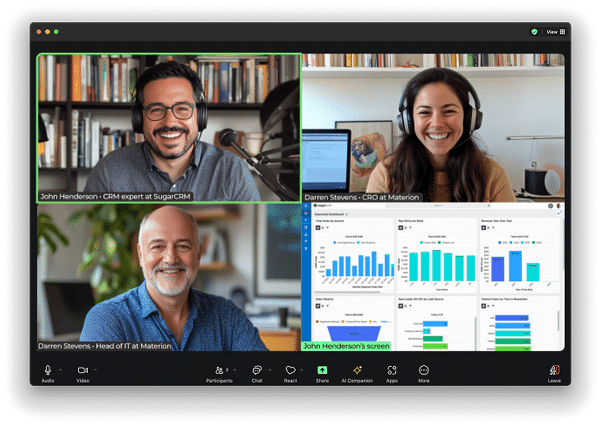
Task: Click John Henderson's shared screen
Action: pyautogui.click(x=432, y=277)
